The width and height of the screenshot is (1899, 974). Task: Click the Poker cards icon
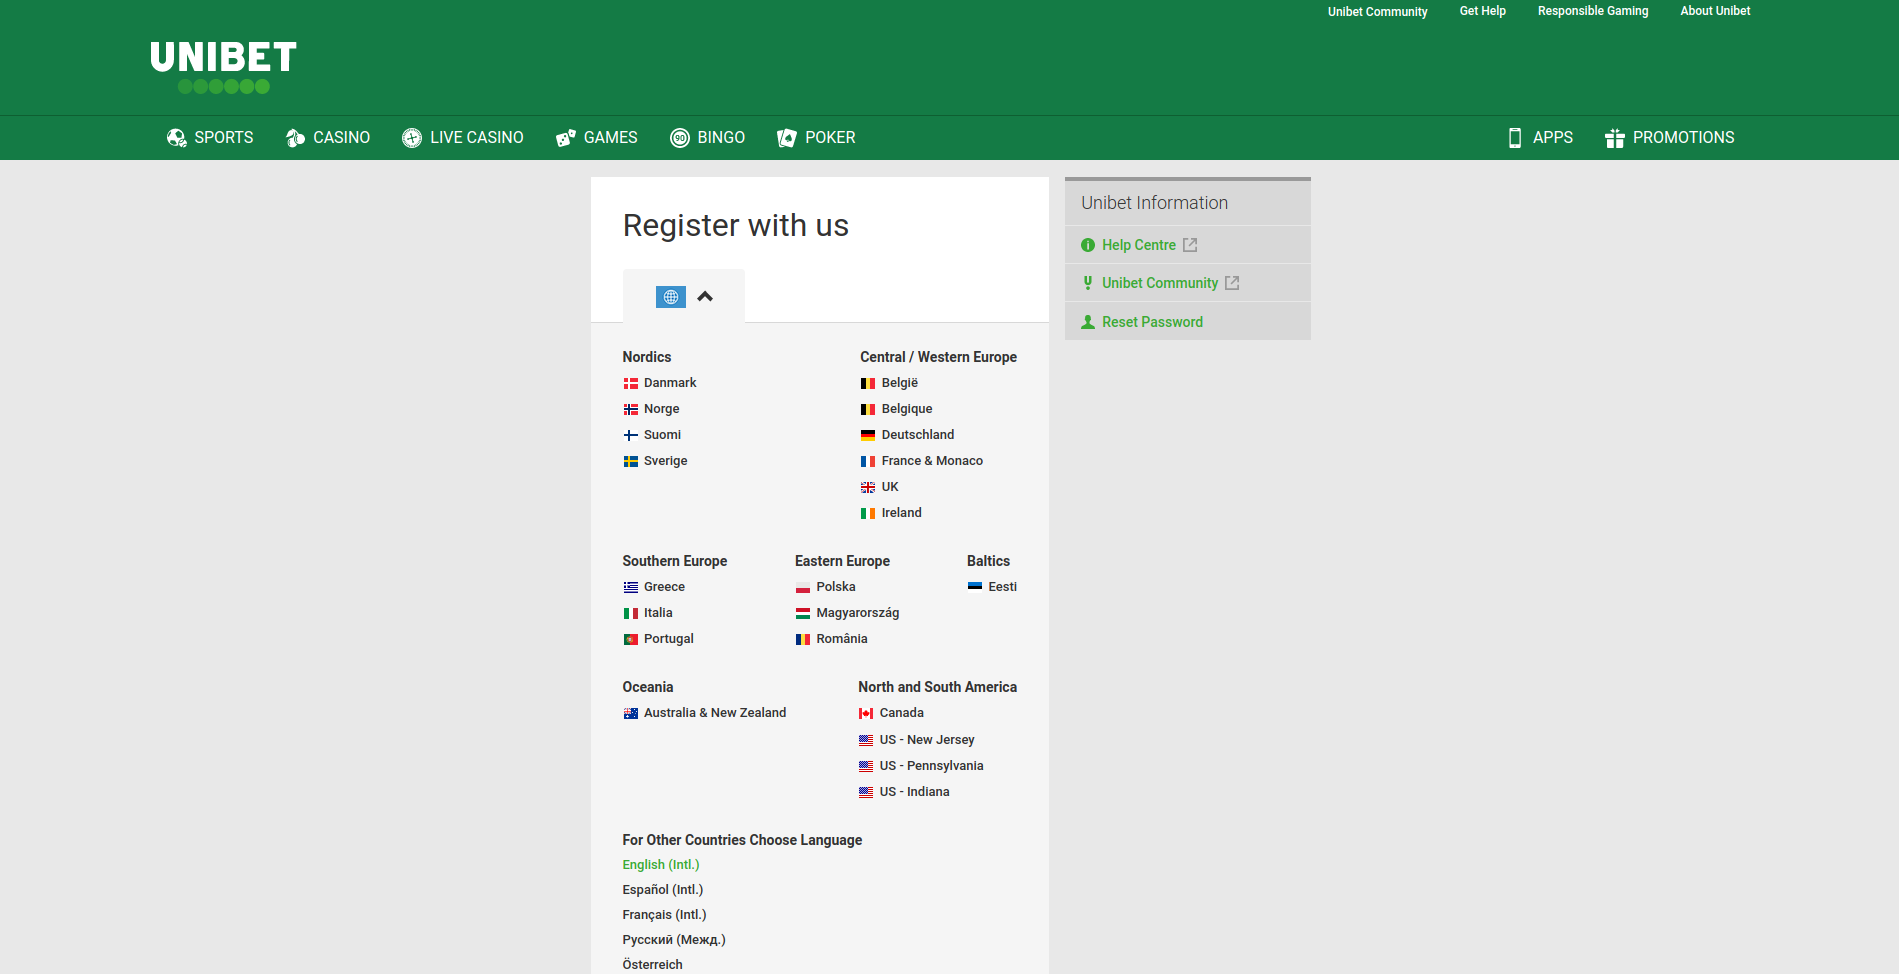tap(787, 138)
